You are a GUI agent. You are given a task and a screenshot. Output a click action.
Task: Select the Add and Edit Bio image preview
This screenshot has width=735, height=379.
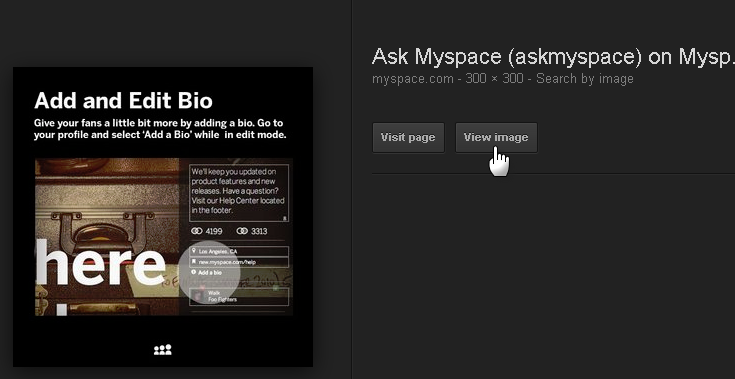coord(163,216)
